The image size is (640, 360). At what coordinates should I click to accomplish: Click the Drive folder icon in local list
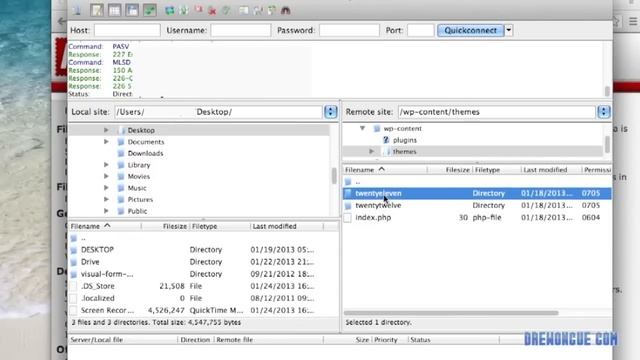(73, 262)
